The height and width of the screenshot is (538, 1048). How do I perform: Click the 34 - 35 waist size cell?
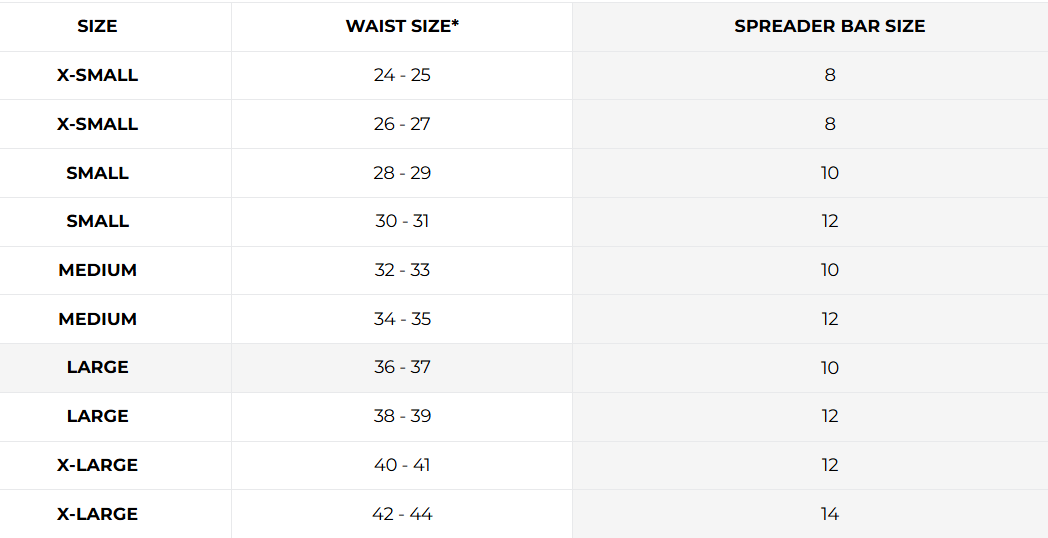[402, 319]
